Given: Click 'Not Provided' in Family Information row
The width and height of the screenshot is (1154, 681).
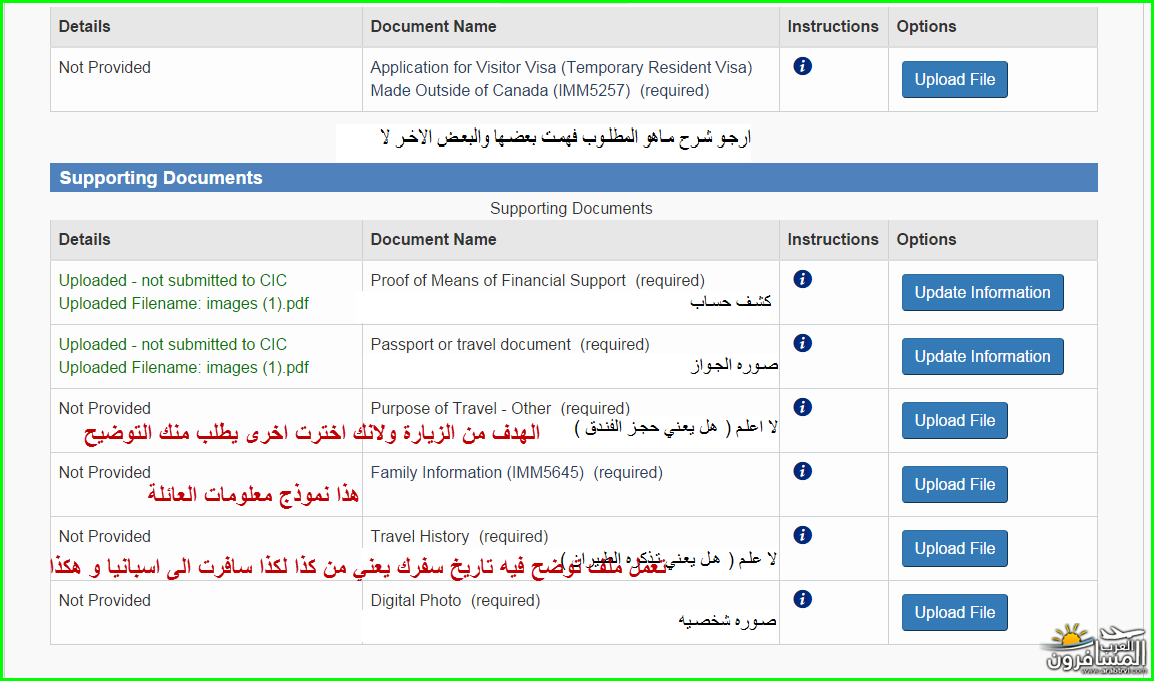Looking at the screenshot, I should 105,473.
